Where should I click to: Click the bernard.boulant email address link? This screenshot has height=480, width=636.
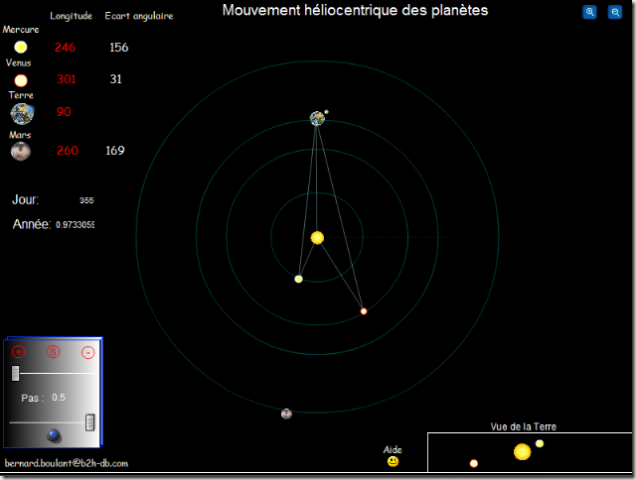pyautogui.click(x=67, y=464)
